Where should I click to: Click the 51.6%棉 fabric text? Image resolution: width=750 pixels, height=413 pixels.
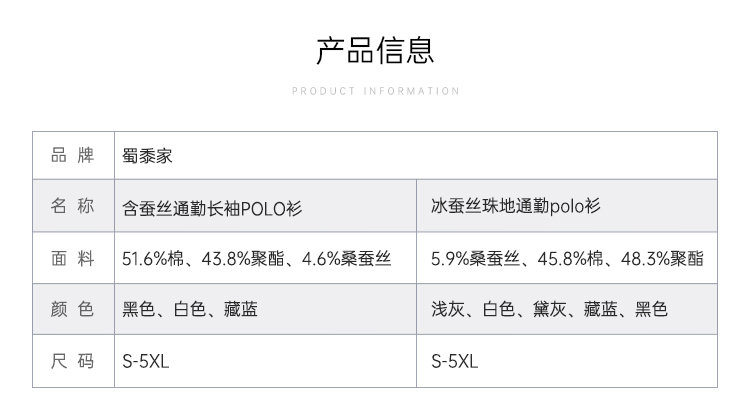point(154,259)
